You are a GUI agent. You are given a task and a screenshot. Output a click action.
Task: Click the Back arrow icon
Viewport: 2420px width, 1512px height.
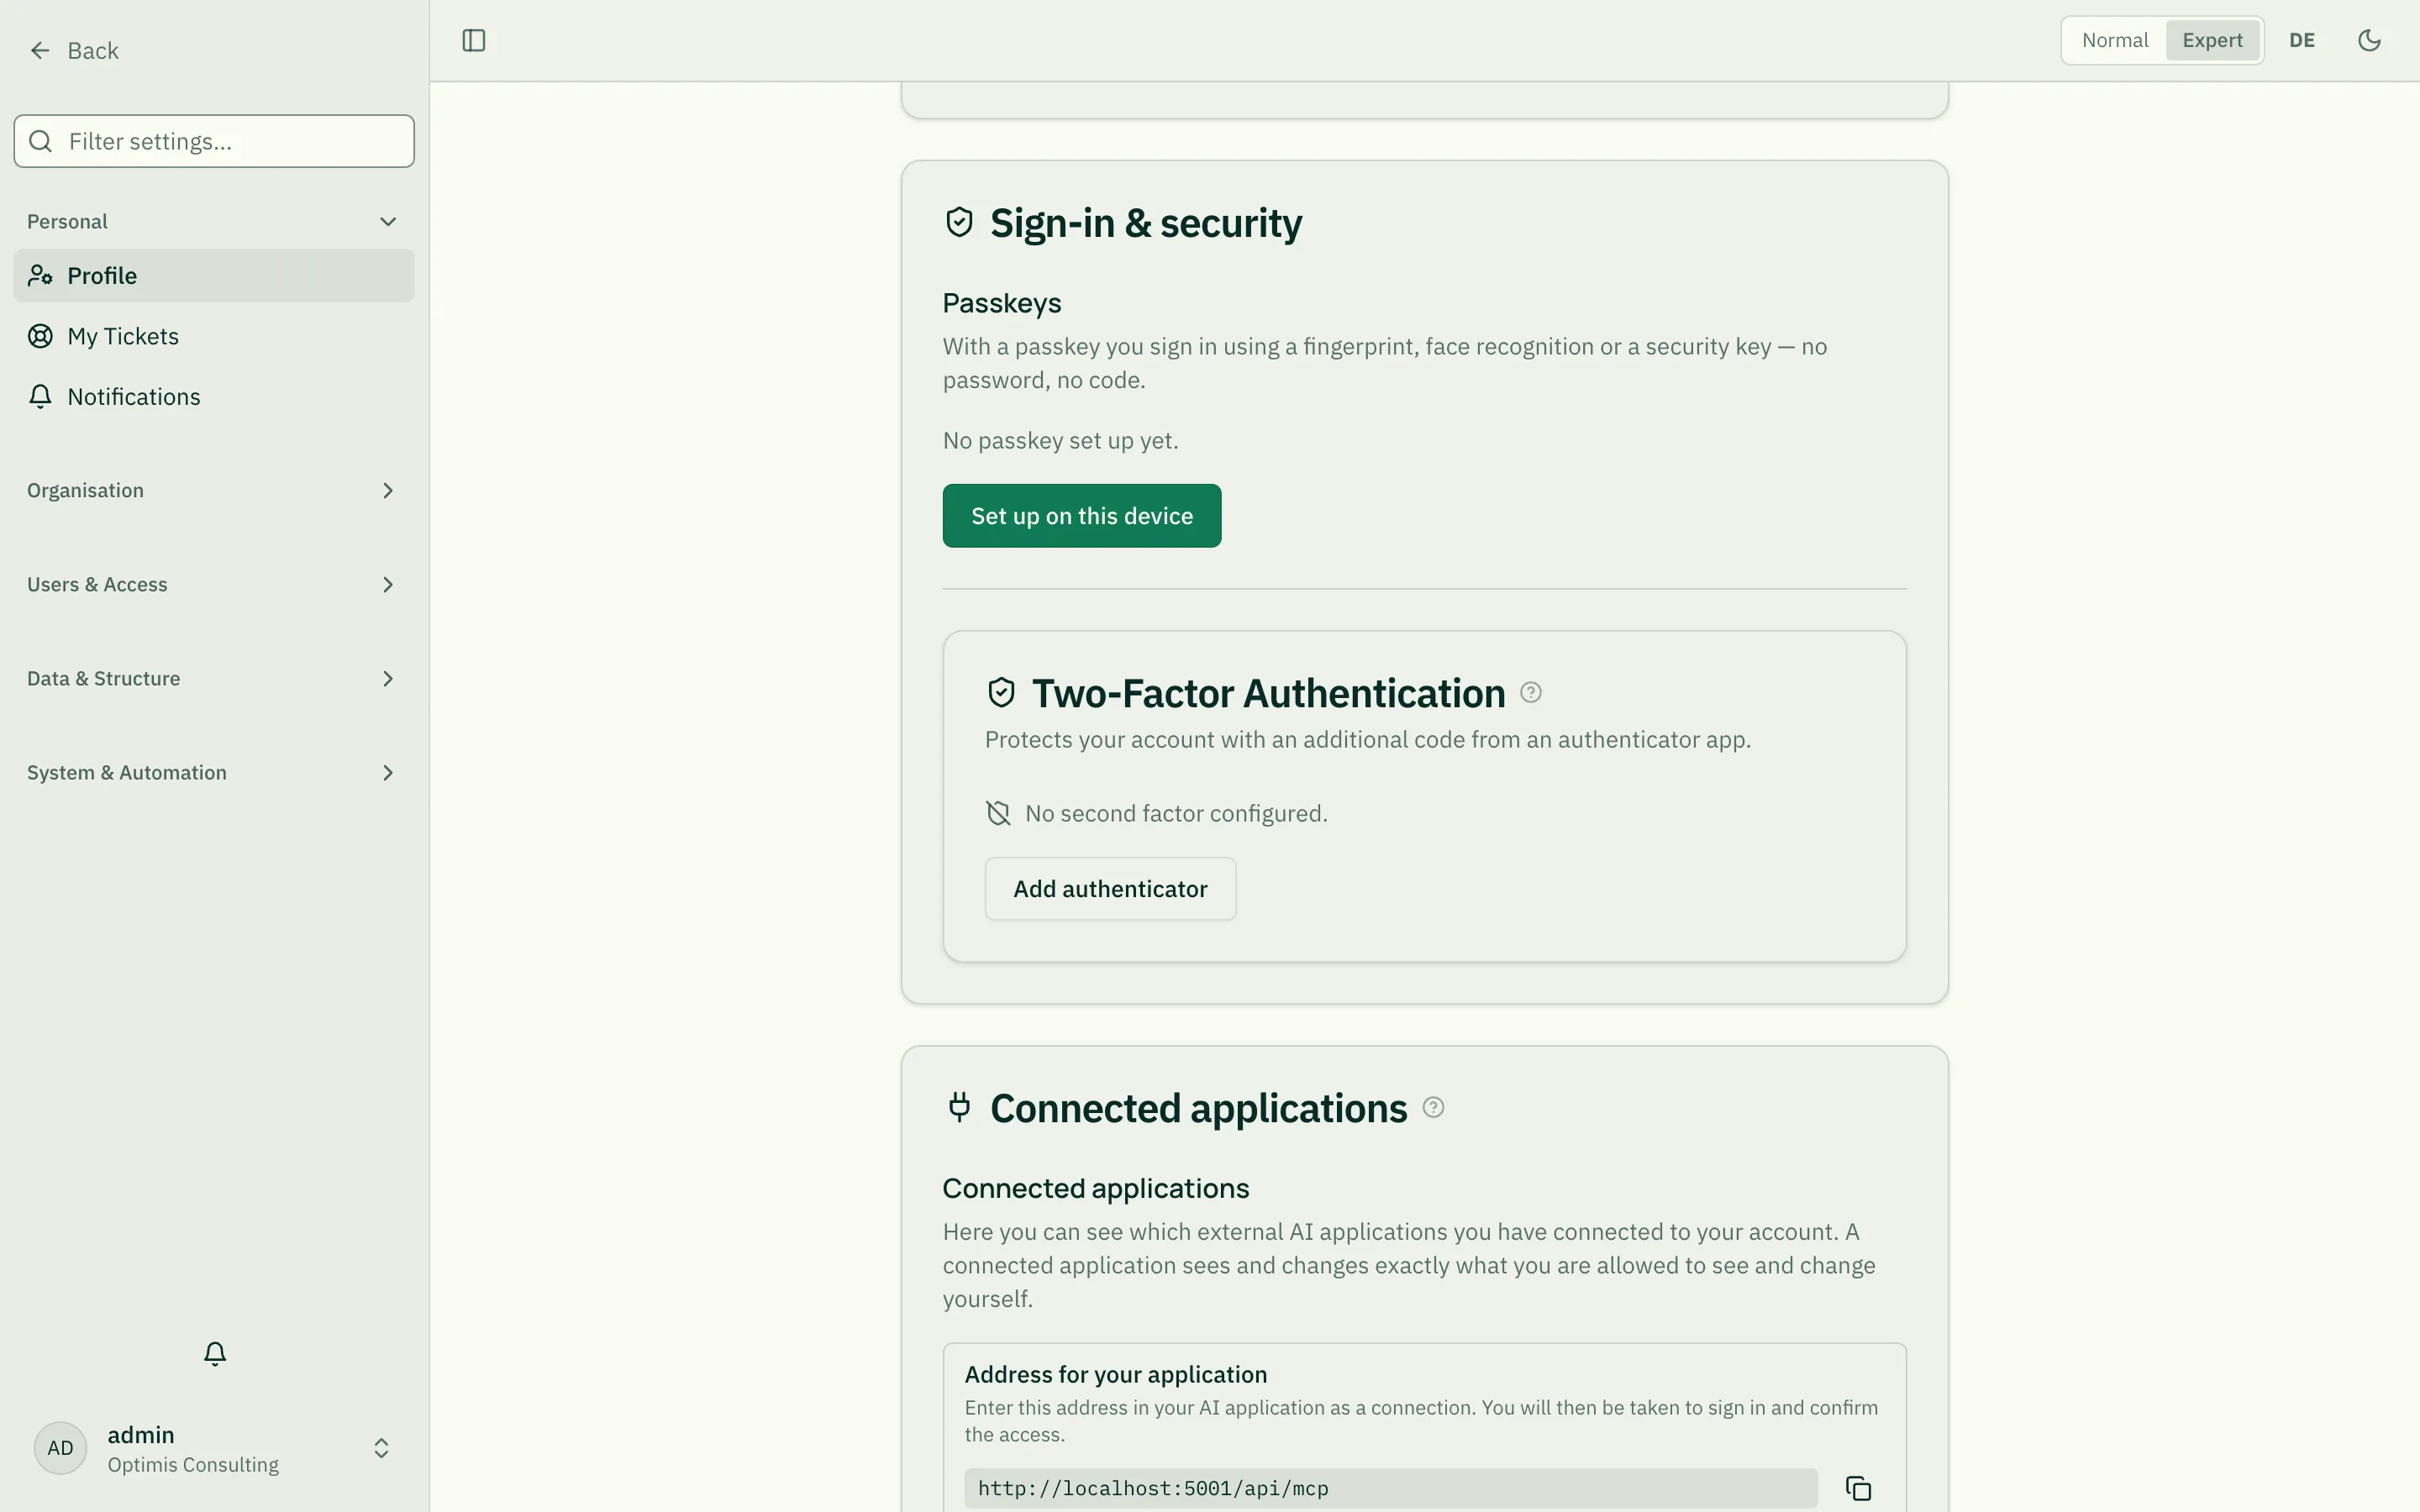tap(40, 50)
